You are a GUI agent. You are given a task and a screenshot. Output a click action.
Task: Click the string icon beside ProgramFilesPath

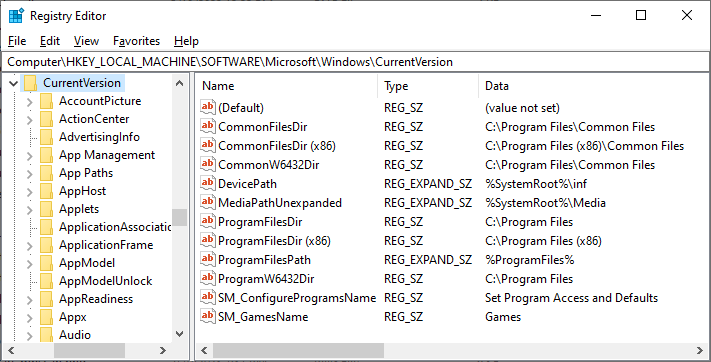point(208,259)
